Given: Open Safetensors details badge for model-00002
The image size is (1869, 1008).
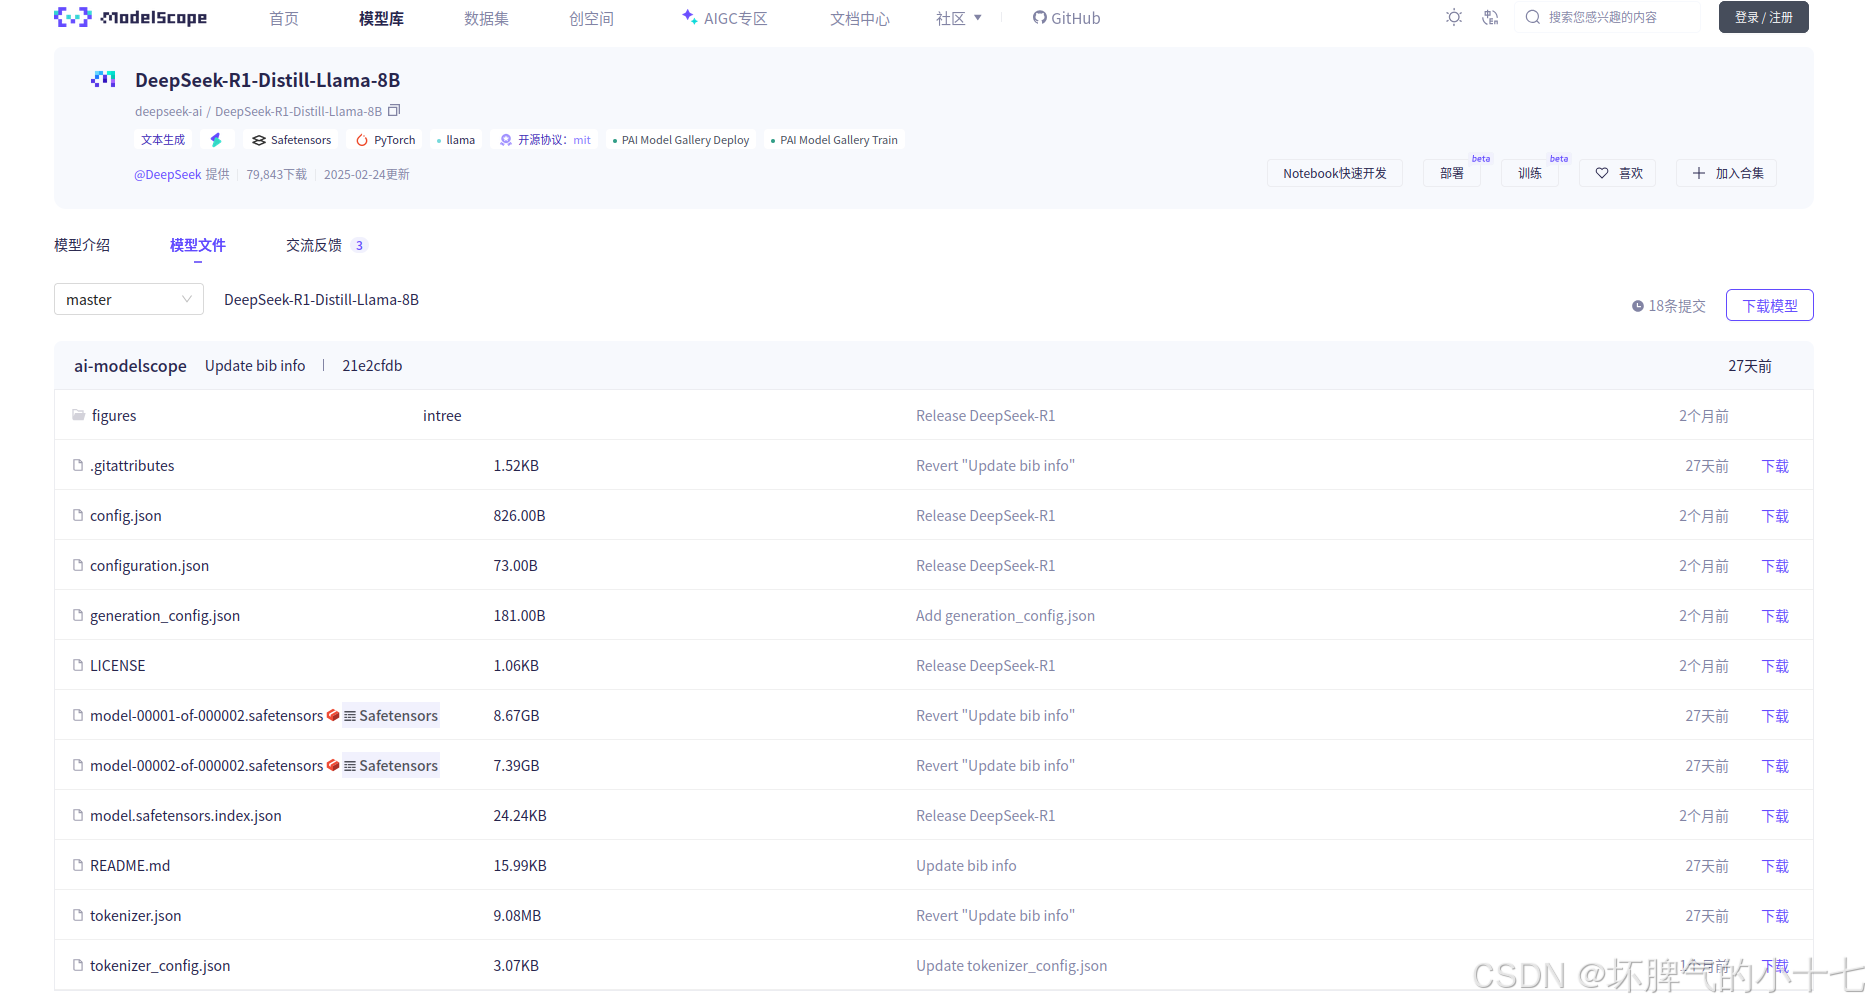Looking at the screenshot, I should (391, 765).
